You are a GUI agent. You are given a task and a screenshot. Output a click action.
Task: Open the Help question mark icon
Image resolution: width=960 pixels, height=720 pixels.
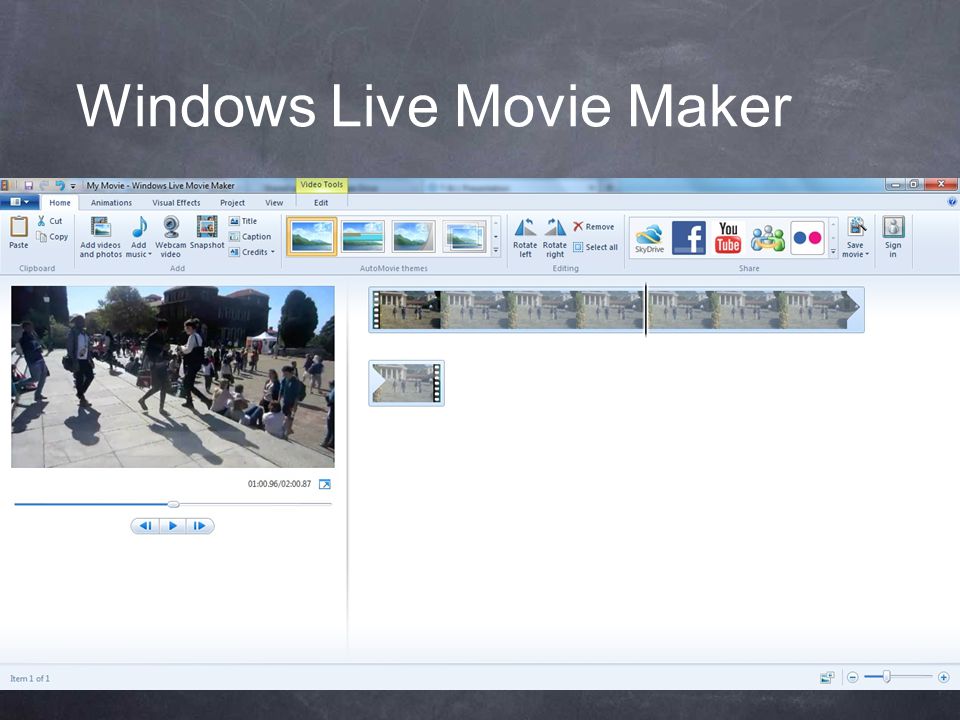pos(952,201)
